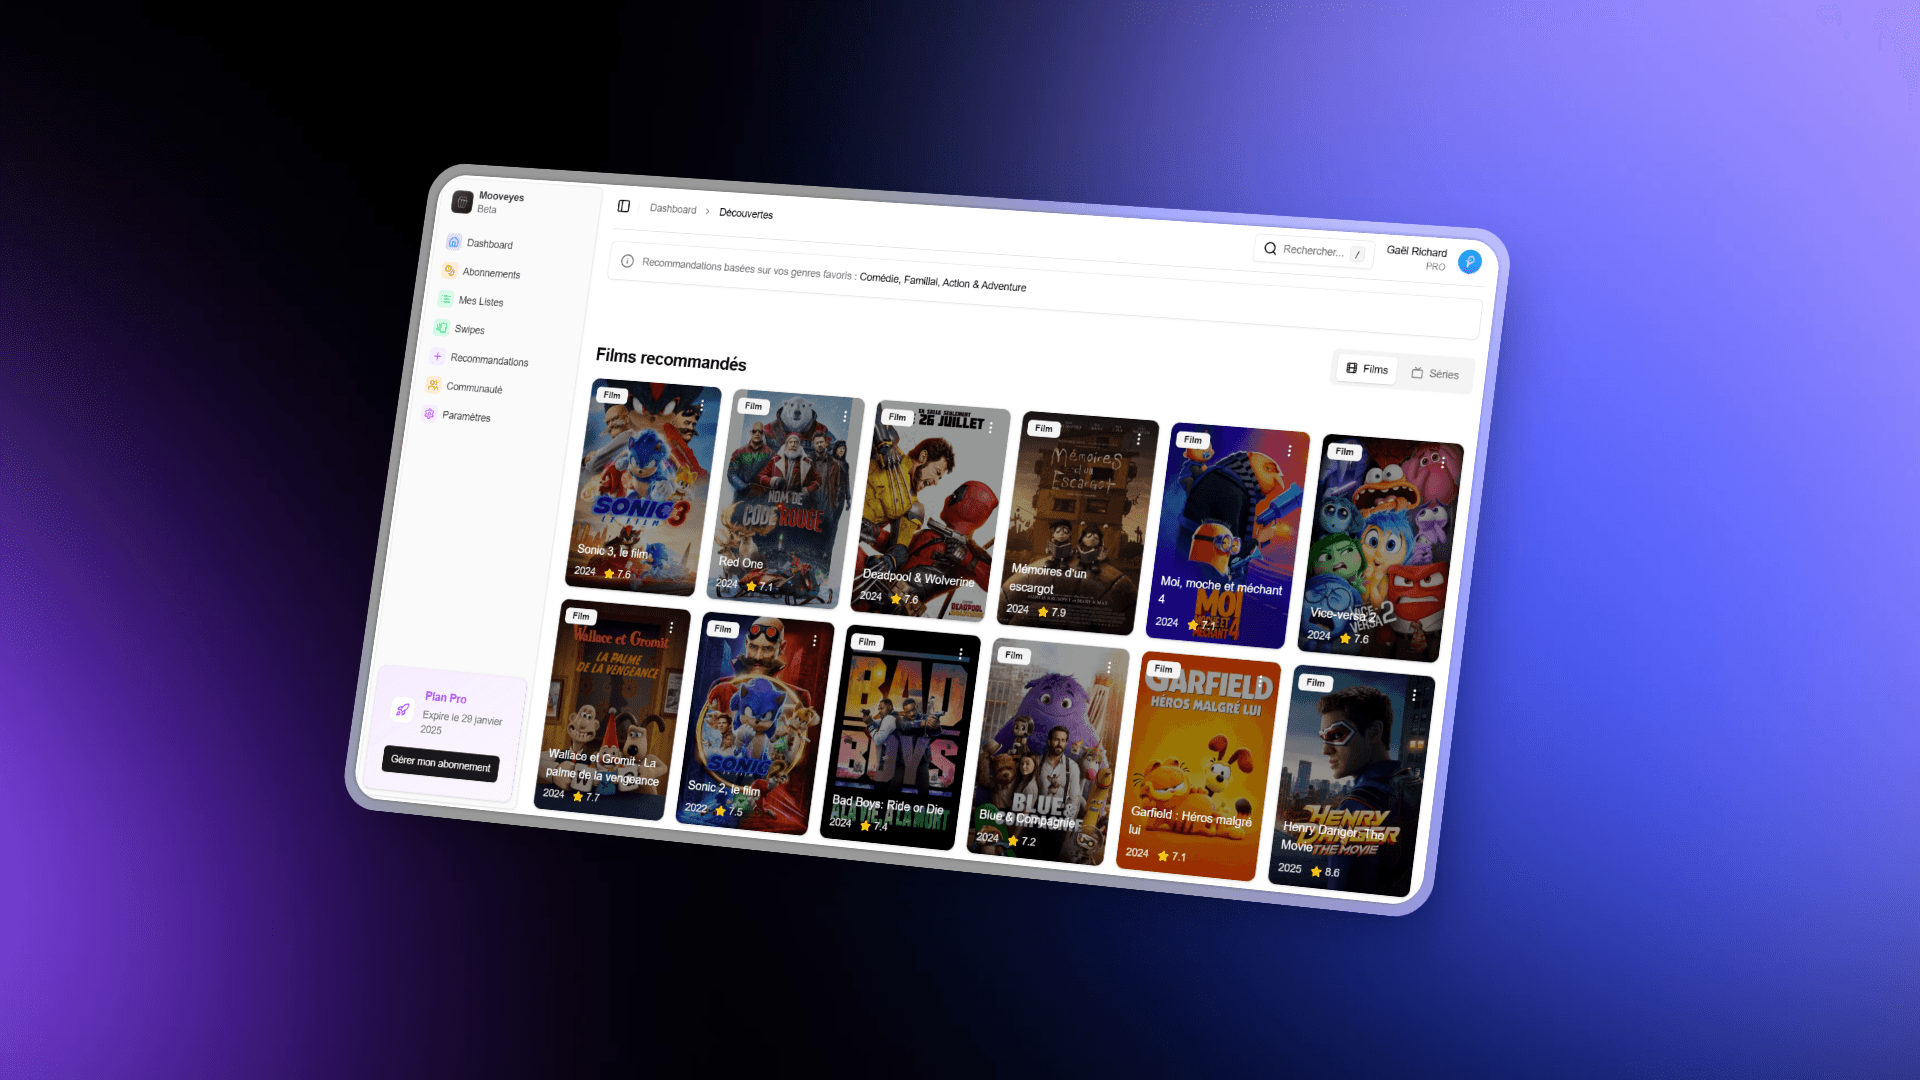Open the Vice-versa 2 card

[x=1381, y=548]
